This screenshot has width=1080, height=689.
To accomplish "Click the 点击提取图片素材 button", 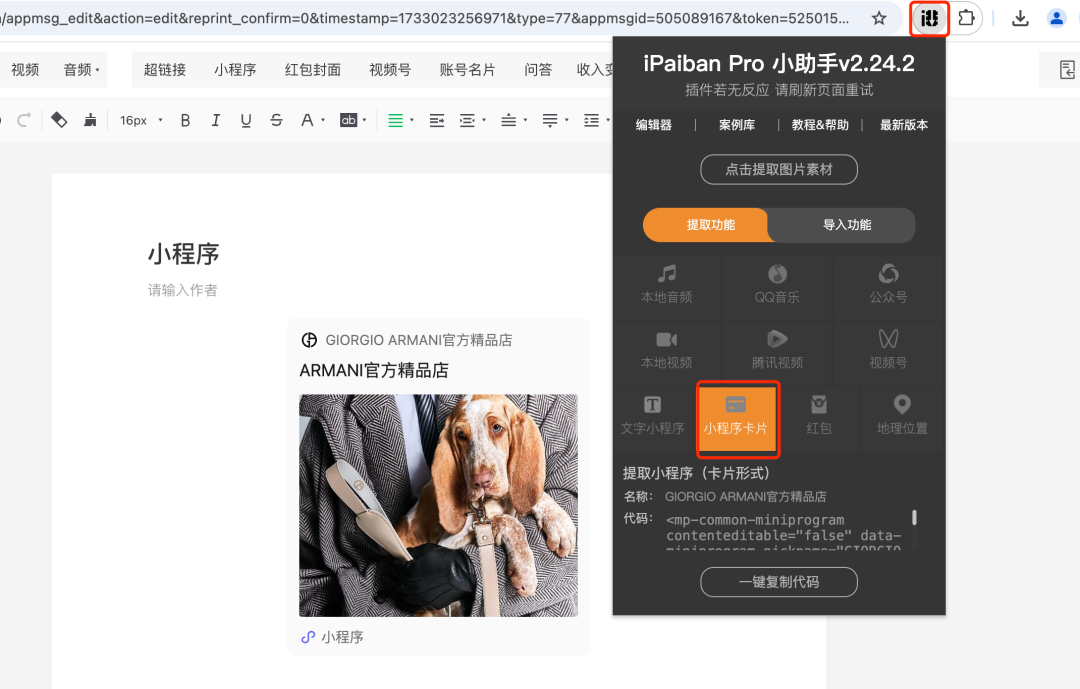I will click(x=779, y=169).
